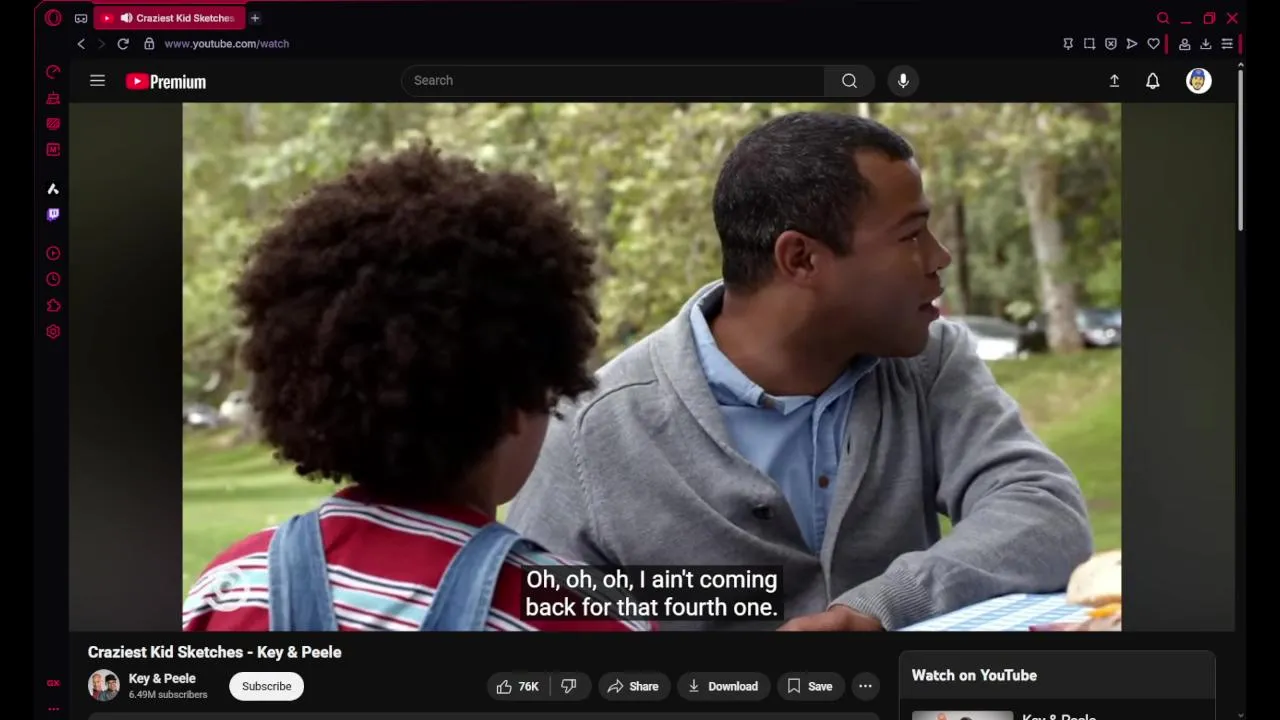Open History clock in sidebar

click(x=53, y=280)
